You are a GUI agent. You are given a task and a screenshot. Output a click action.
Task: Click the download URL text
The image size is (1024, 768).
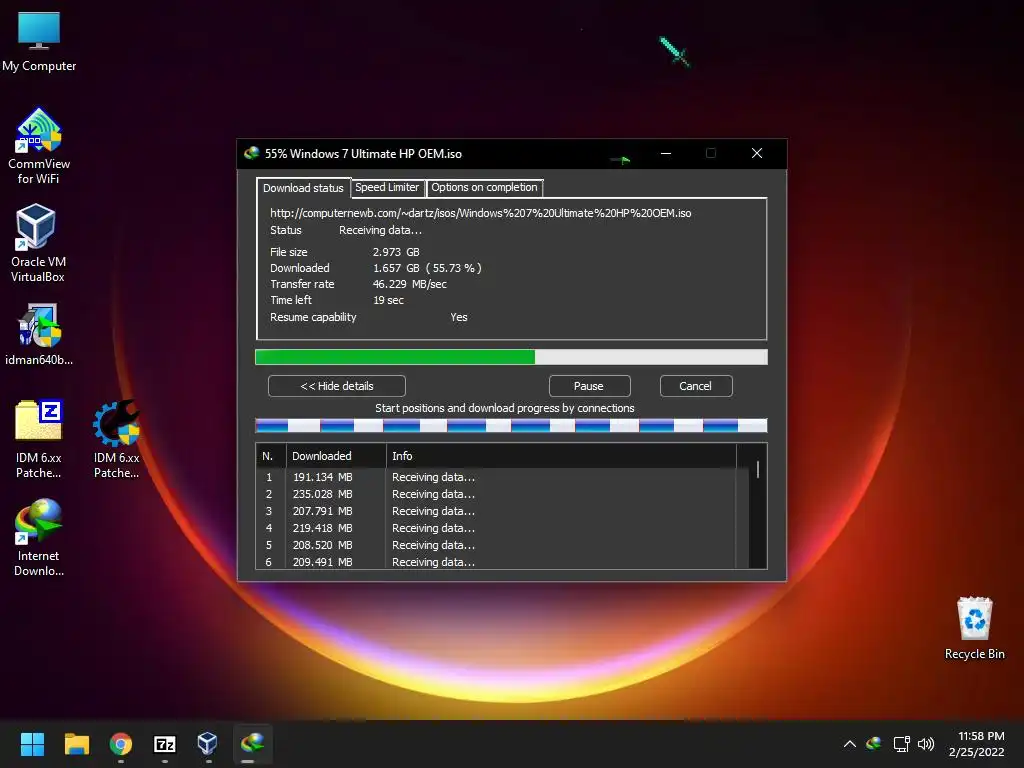coord(481,213)
